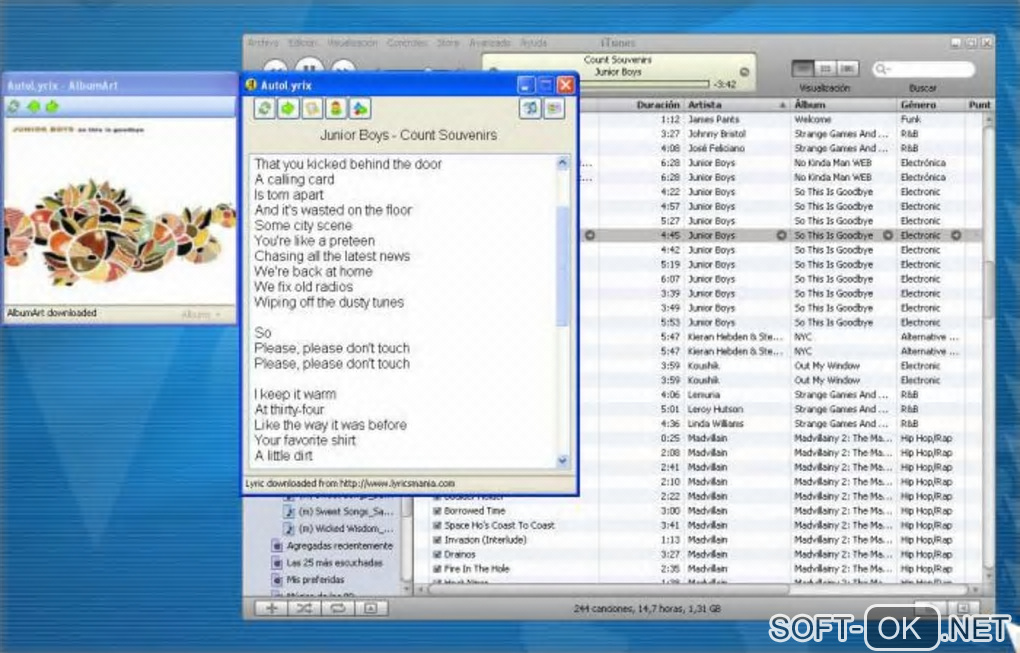Click the yellow note edit icon in AutoLyrix

tap(312, 109)
